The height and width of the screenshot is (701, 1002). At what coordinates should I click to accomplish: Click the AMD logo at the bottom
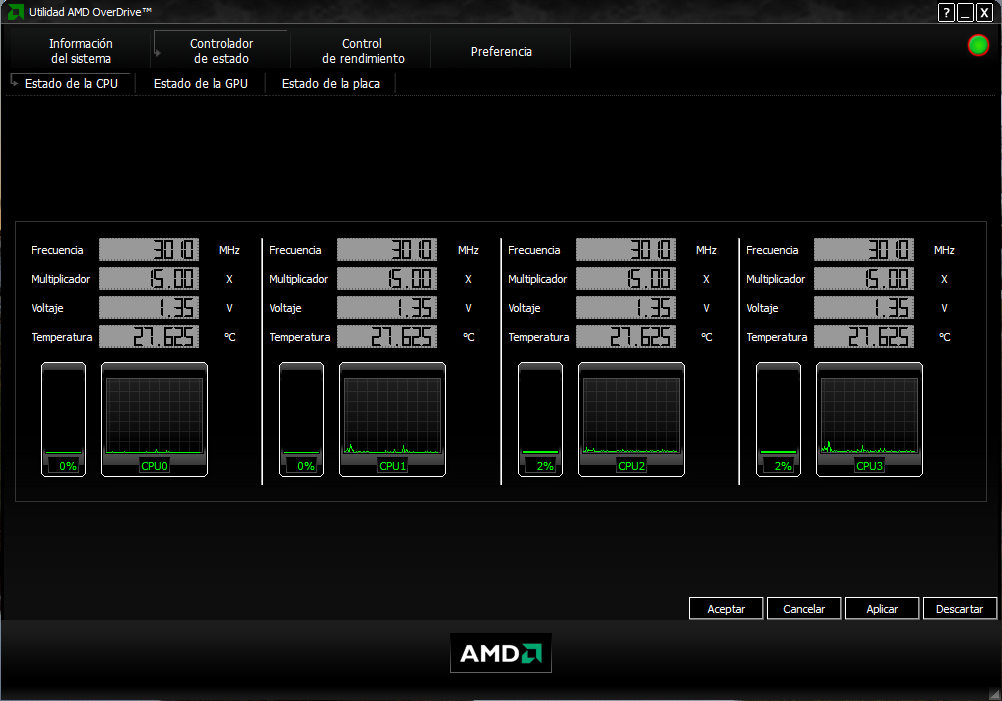[501, 653]
